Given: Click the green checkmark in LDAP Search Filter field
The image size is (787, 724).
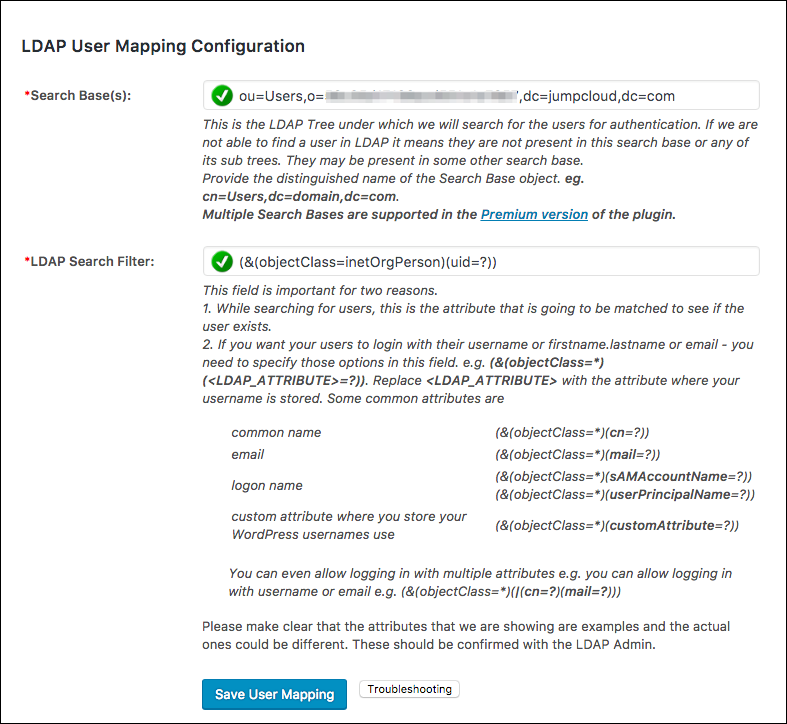Looking at the screenshot, I should (x=222, y=262).
